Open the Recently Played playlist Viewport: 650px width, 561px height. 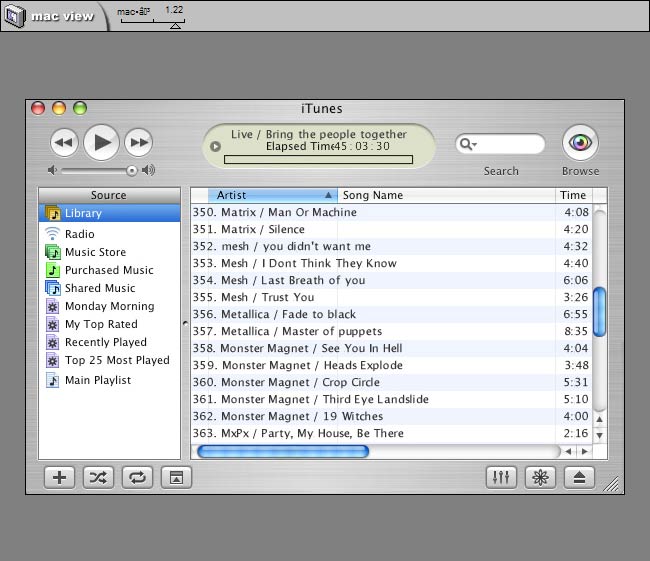[105, 342]
